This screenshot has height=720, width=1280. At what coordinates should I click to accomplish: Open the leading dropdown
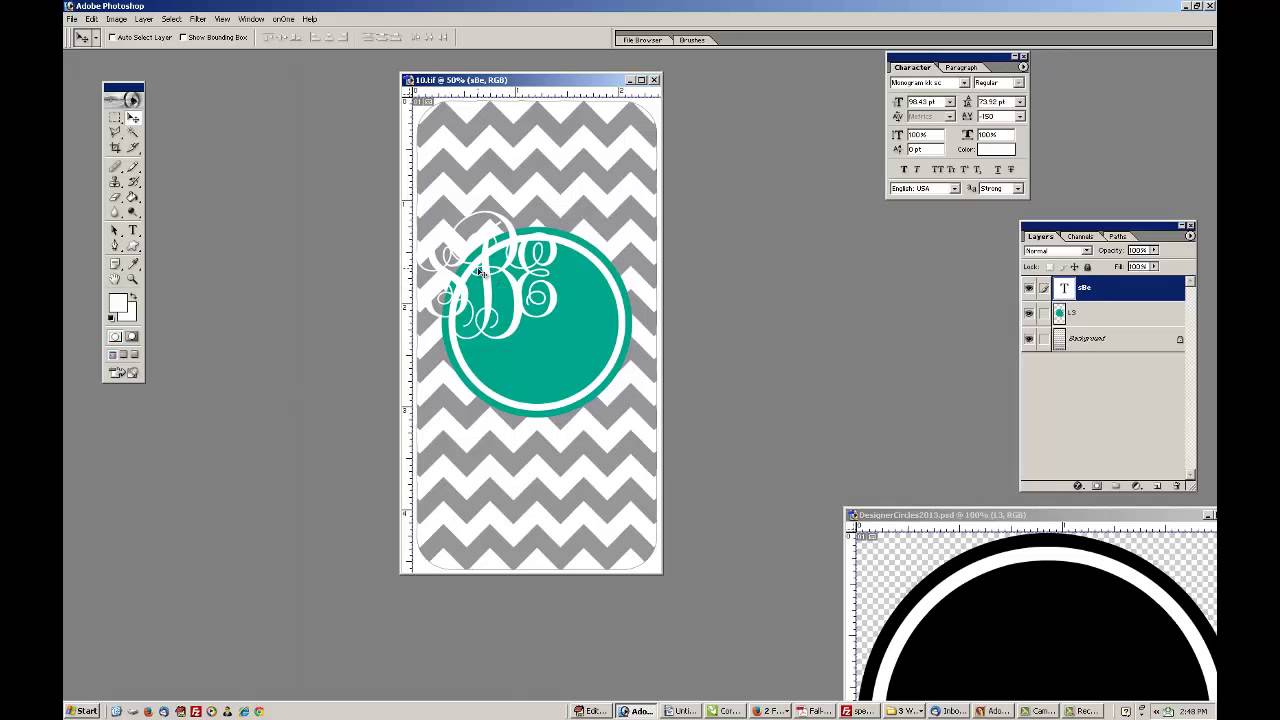point(1020,102)
